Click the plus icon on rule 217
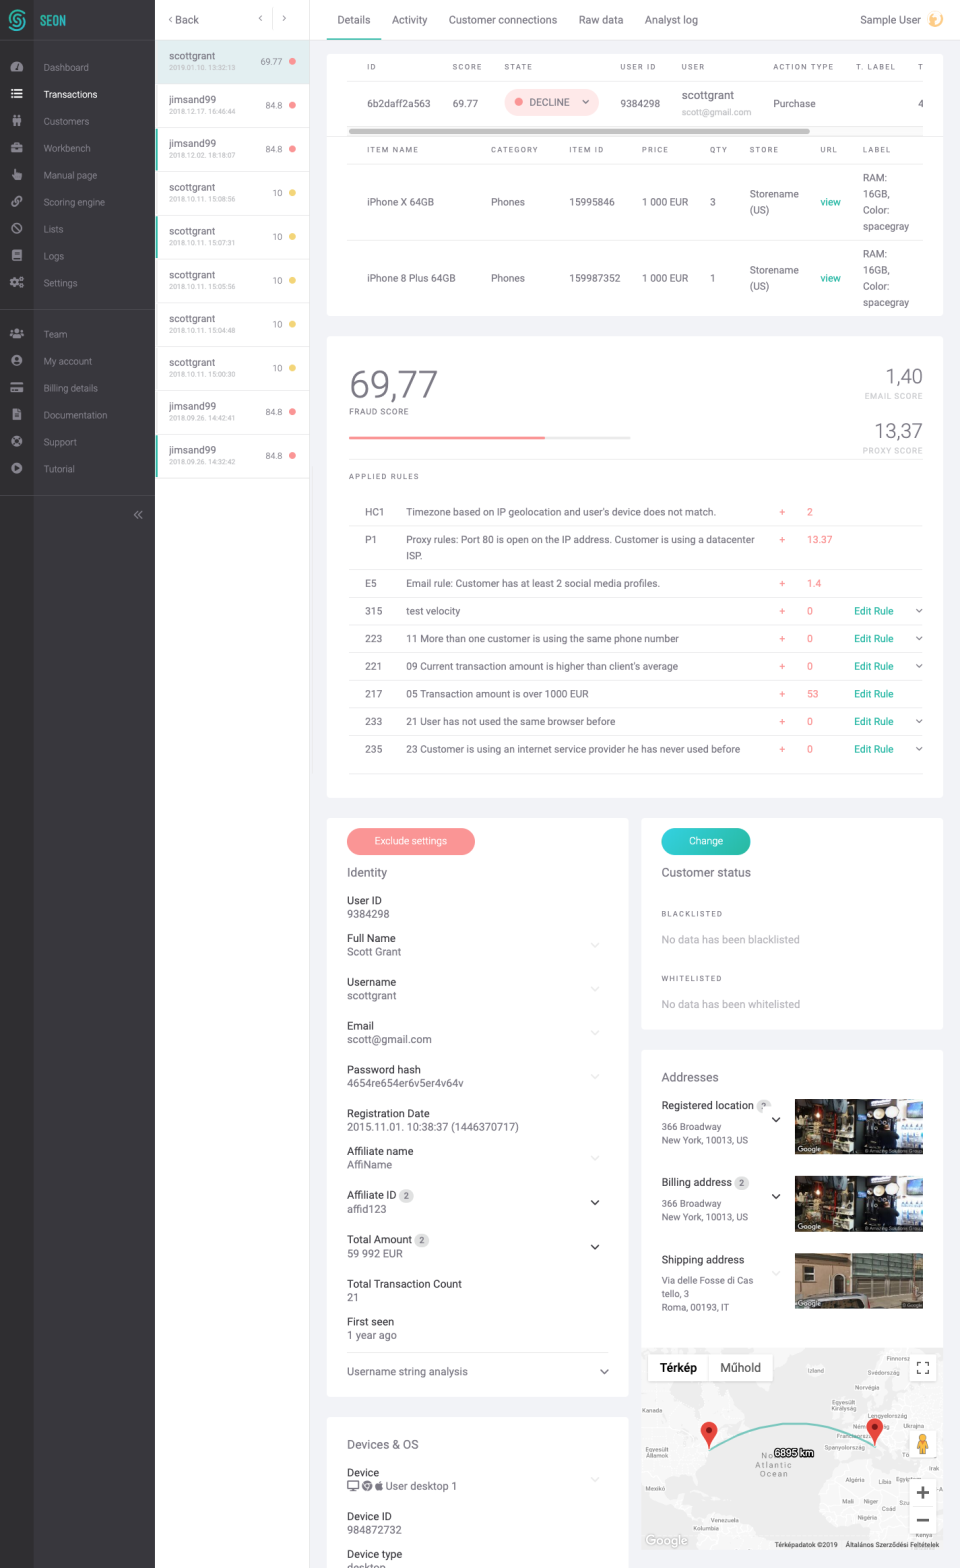 (x=782, y=694)
